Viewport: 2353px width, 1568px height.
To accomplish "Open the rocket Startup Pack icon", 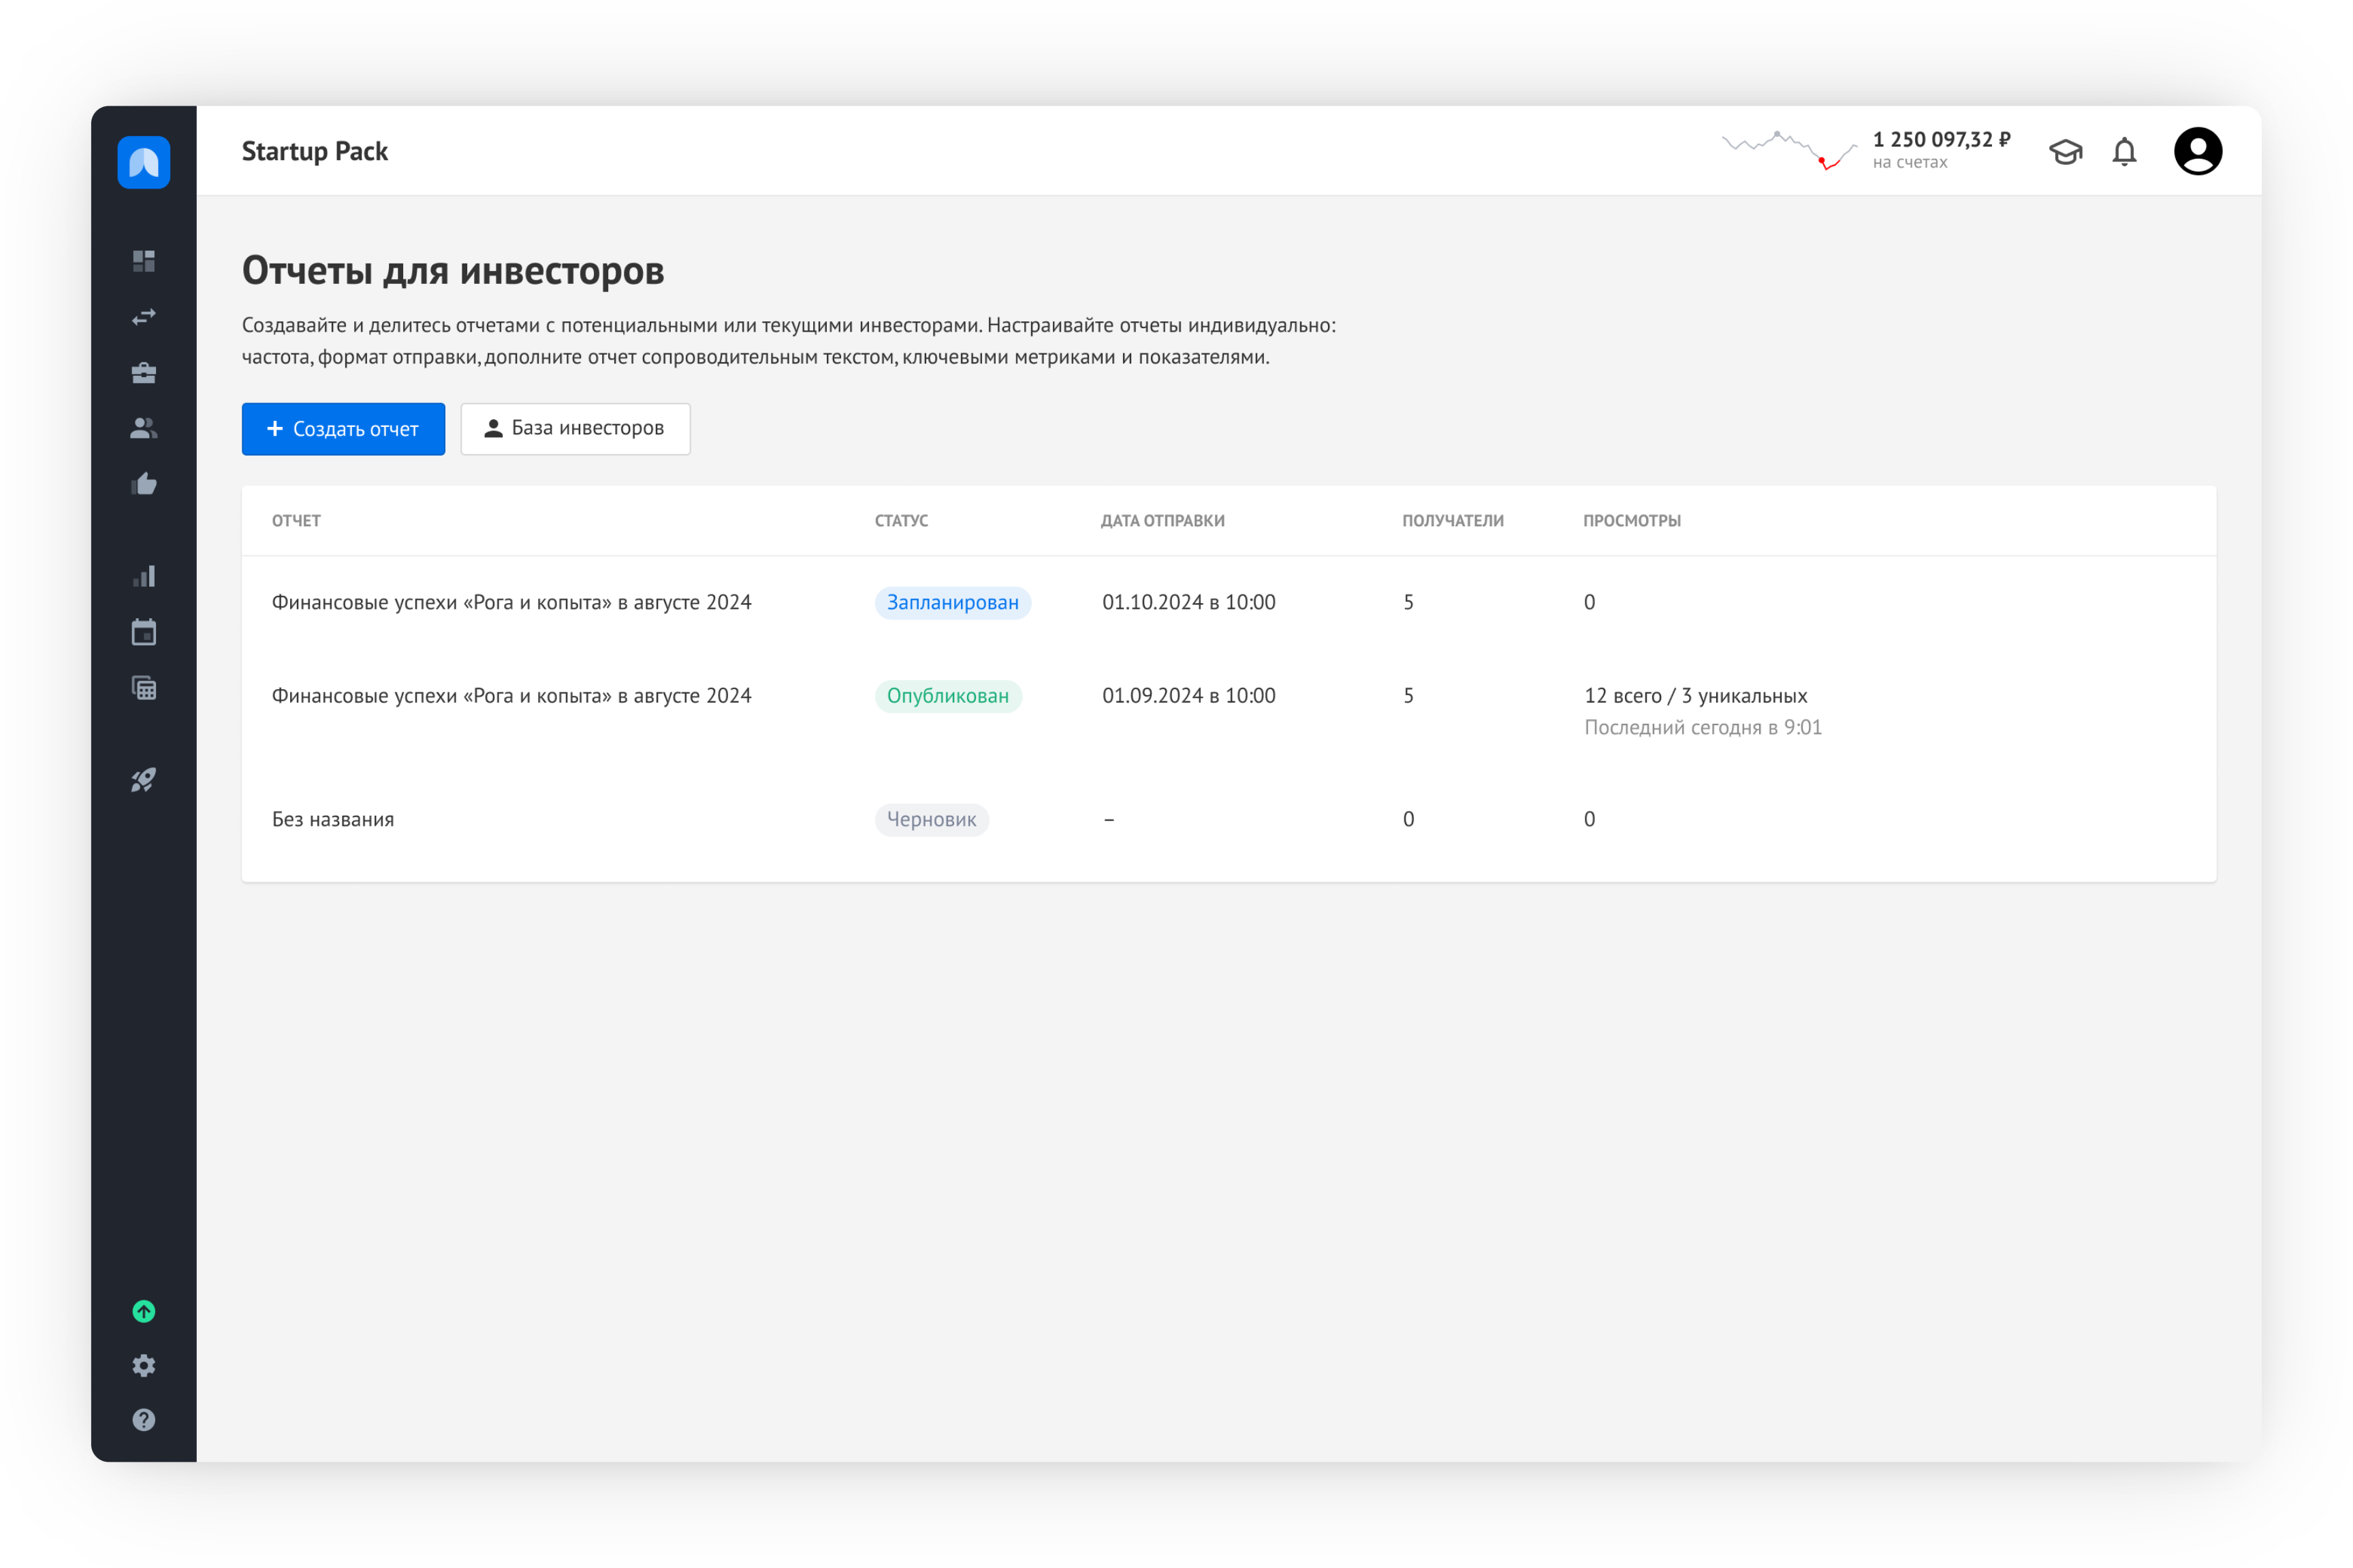I will click(x=144, y=780).
